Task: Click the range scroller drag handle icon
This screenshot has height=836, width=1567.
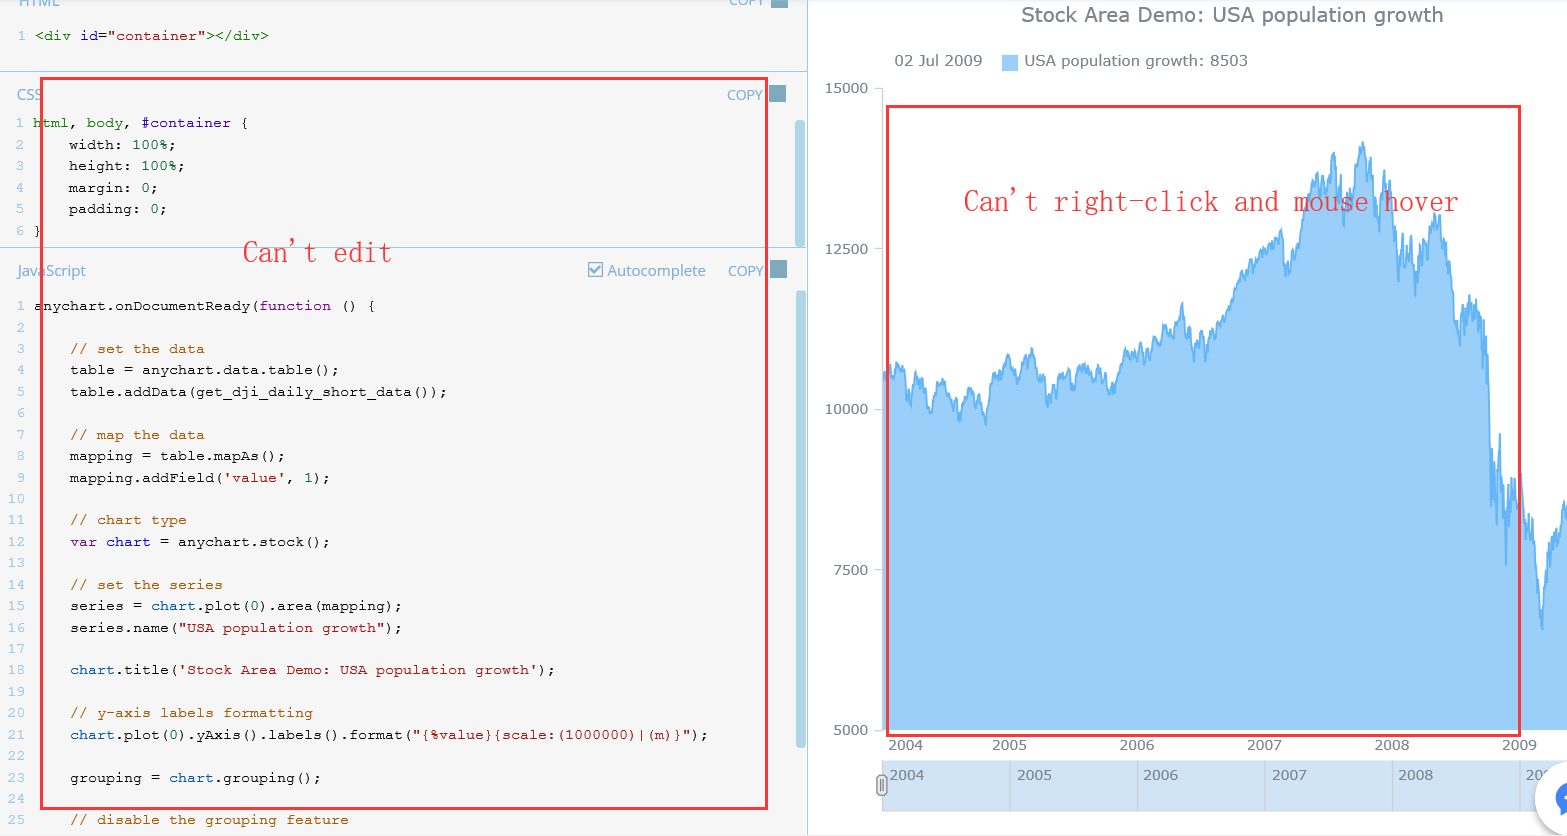Action: coord(881,785)
